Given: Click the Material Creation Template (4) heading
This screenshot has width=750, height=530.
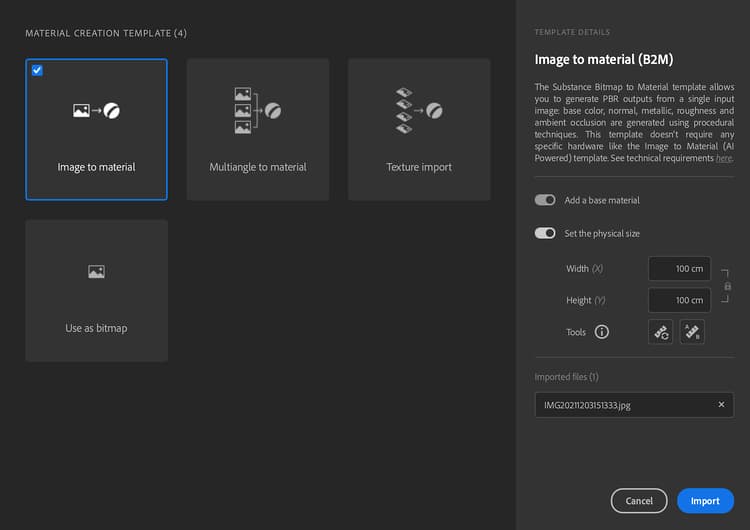Looking at the screenshot, I should tap(106, 33).
